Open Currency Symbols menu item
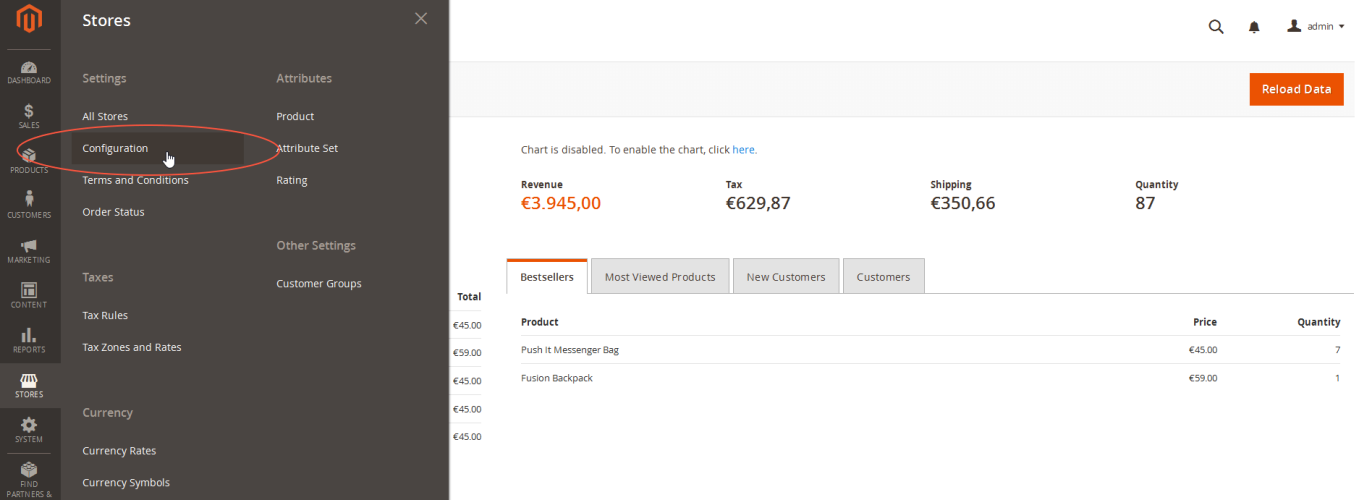 [x=126, y=482]
